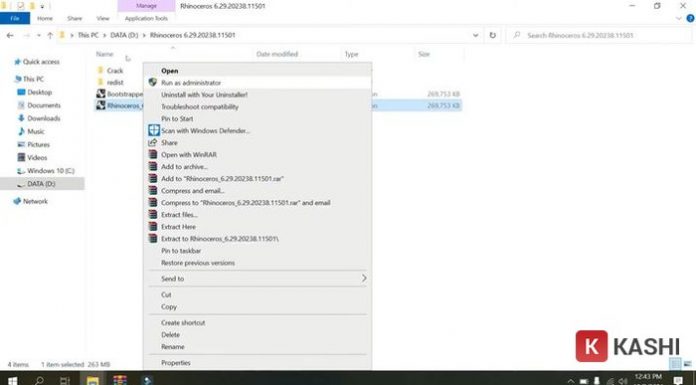This screenshot has width=696, height=385.
Task: Open the File ribbon tab
Action: click(x=15, y=18)
